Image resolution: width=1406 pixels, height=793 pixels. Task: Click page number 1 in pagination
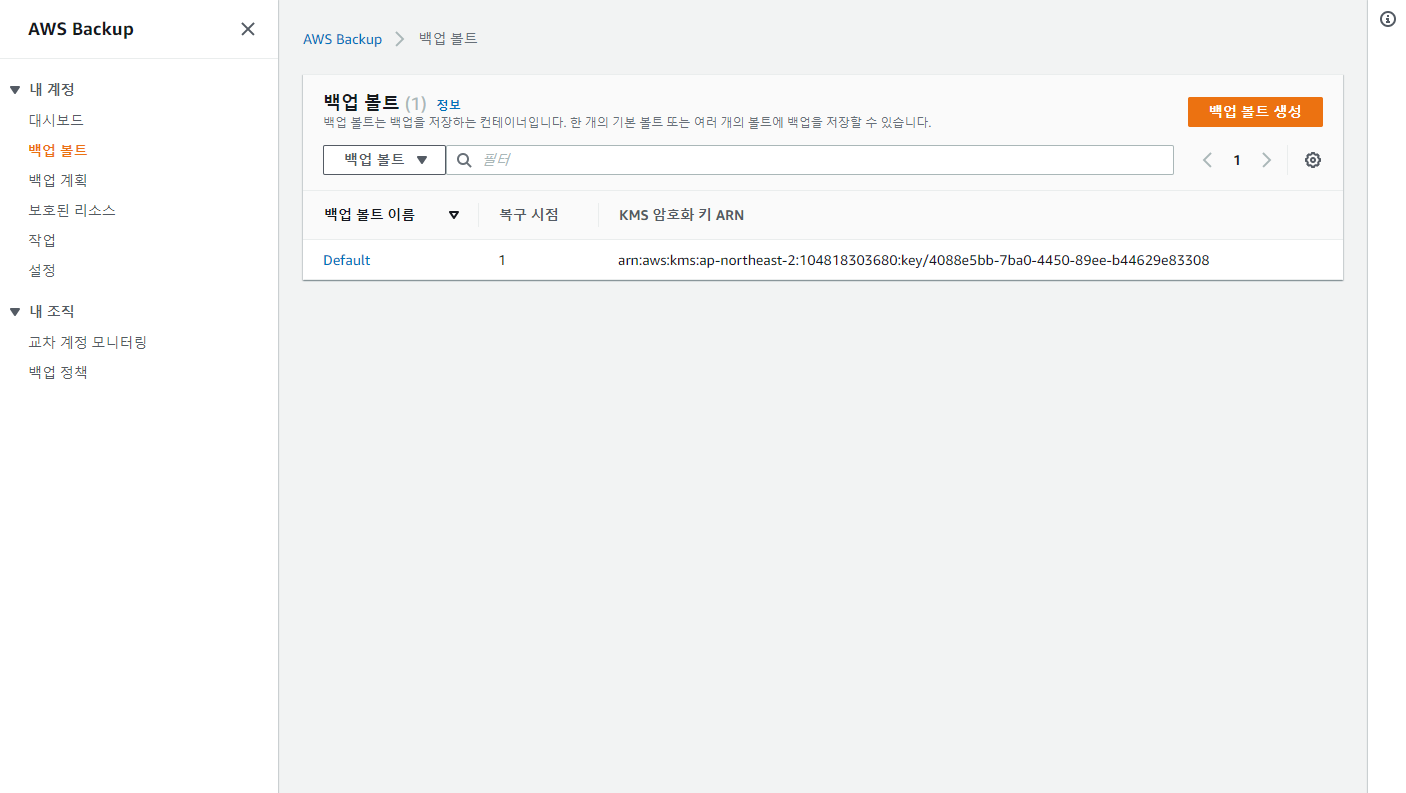[x=1237, y=160]
